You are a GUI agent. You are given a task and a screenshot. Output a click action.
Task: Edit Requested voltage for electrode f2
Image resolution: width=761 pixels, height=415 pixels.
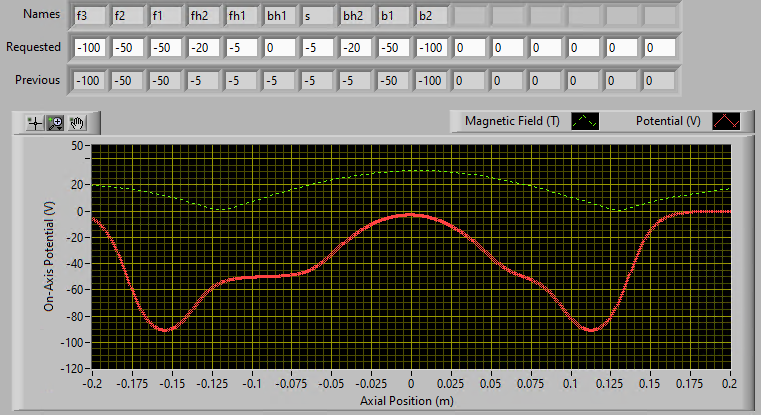(x=128, y=48)
